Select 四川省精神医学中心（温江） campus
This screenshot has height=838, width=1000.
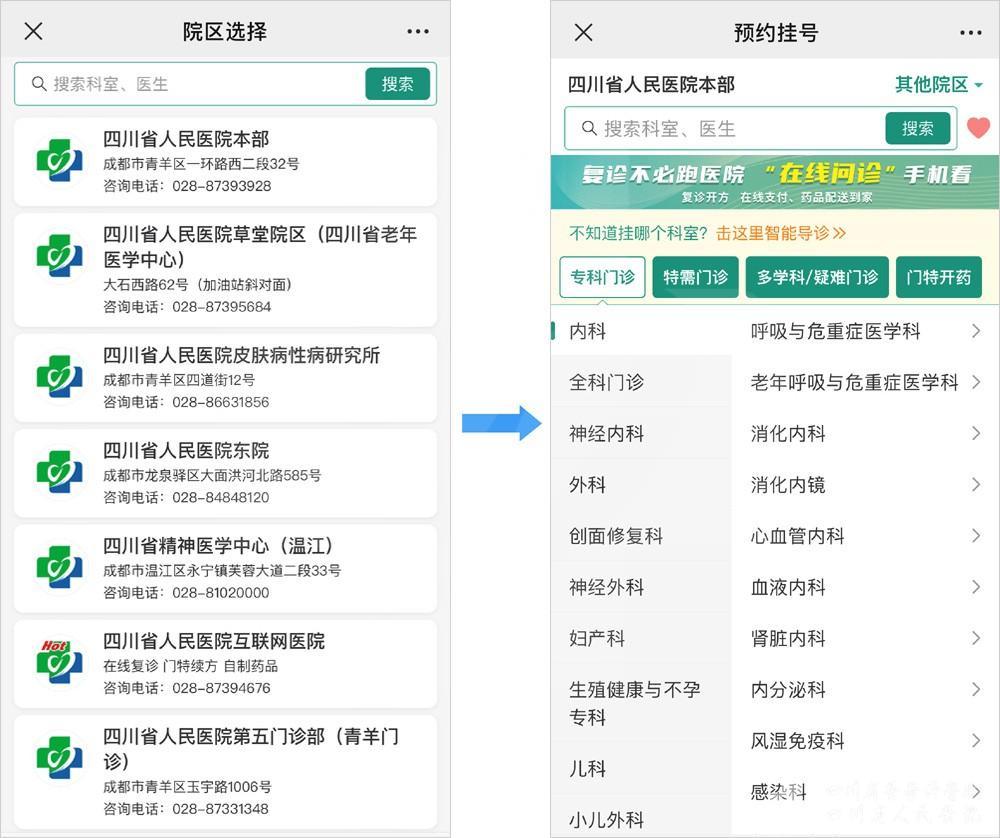225,567
